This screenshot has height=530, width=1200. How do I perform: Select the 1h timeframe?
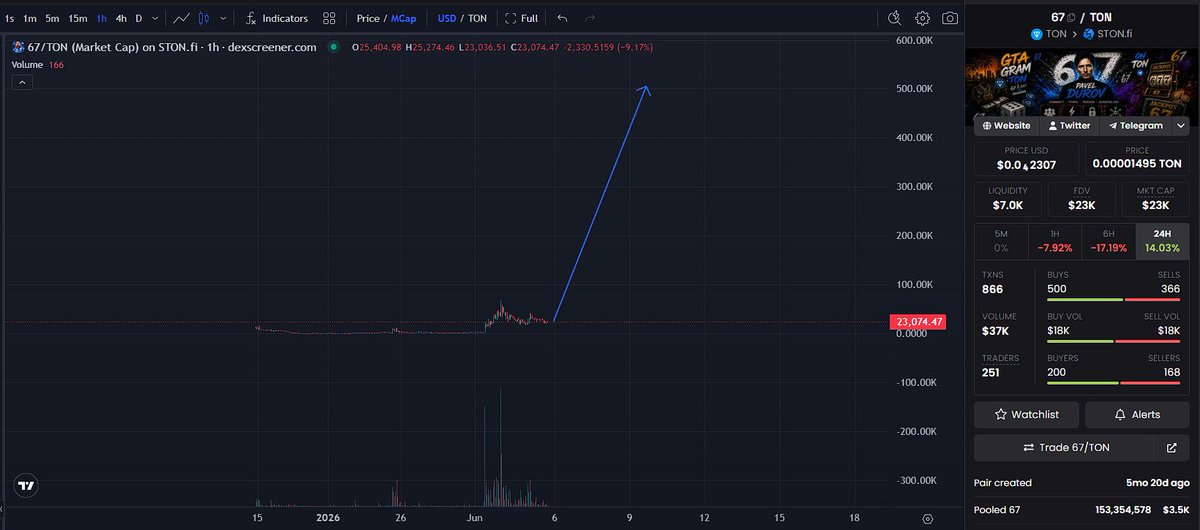point(101,18)
